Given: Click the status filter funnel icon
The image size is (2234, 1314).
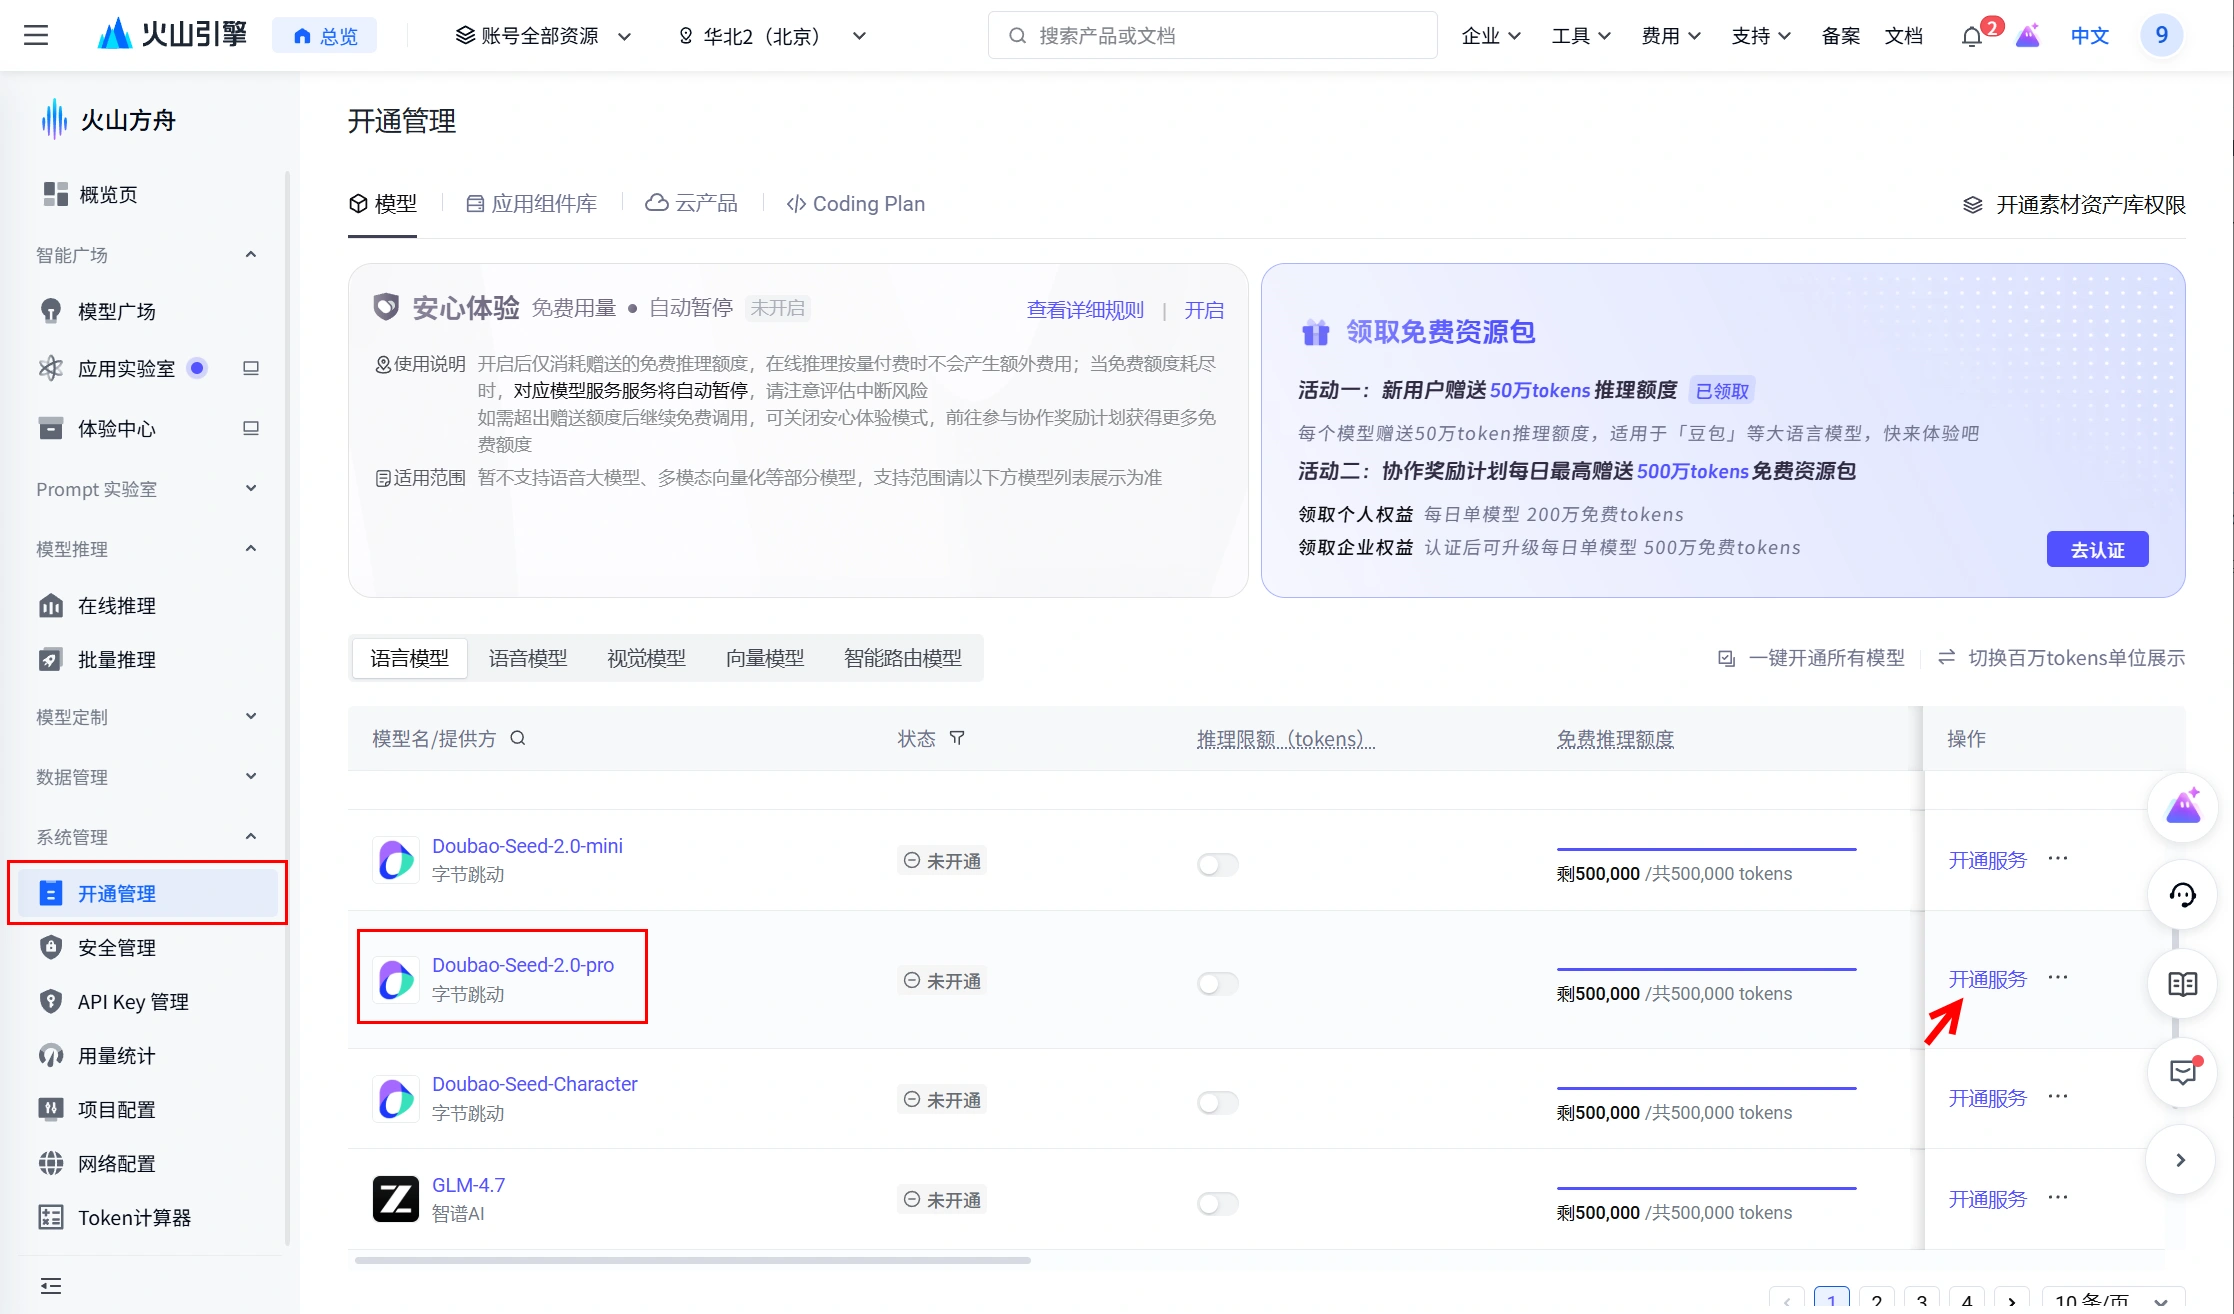Looking at the screenshot, I should [957, 738].
